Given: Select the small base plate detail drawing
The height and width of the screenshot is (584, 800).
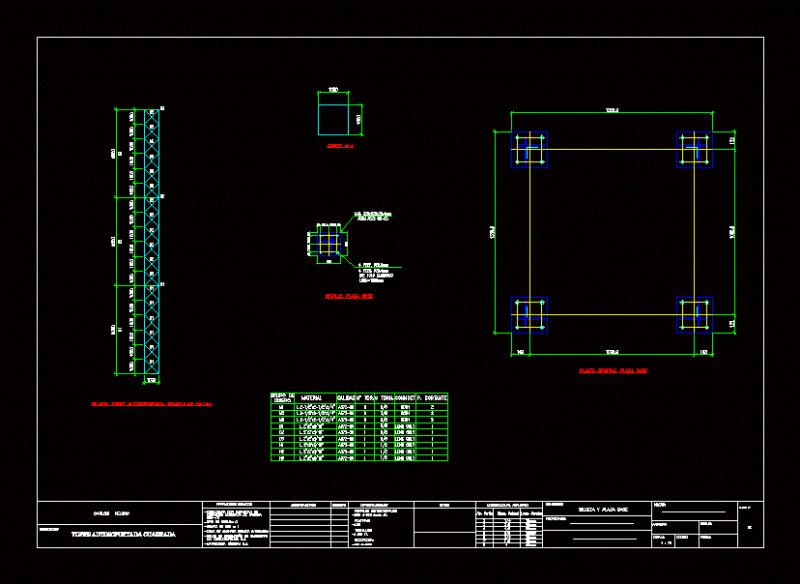Looking at the screenshot, I should pyautogui.click(x=329, y=245).
